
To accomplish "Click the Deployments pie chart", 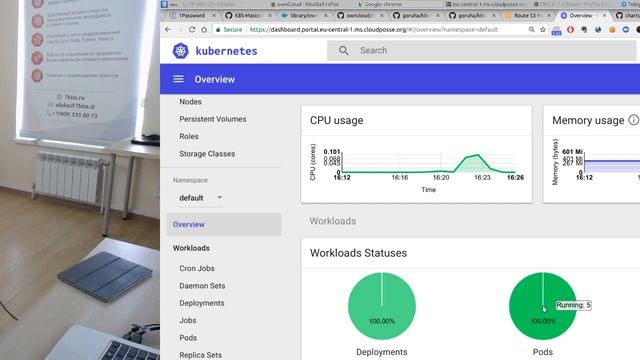I will [x=382, y=306].
